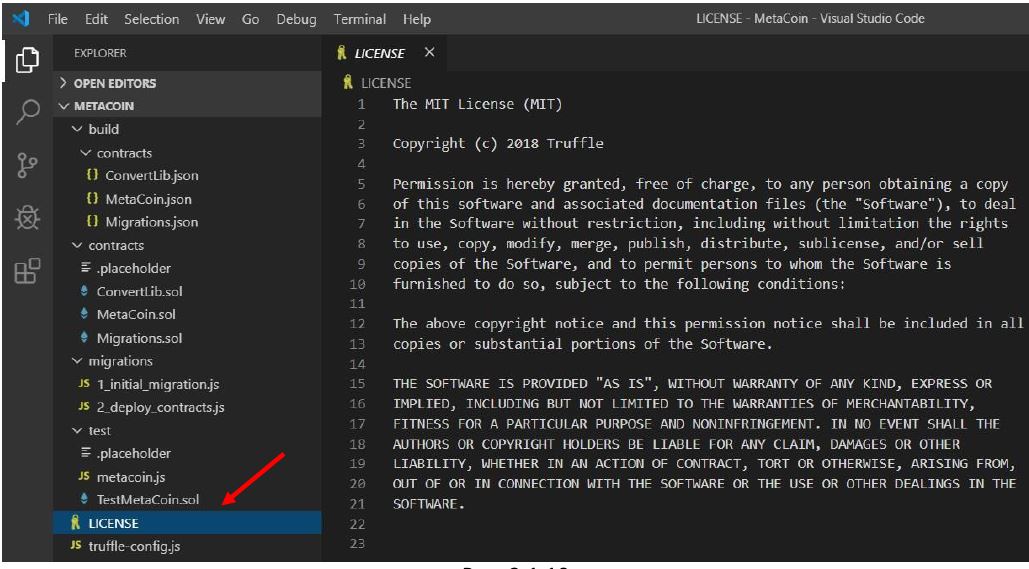This screenshot has height=569, width=1029.
Task: Open MetaCoin.sol in contracts folder
Action: pos(136,315)
